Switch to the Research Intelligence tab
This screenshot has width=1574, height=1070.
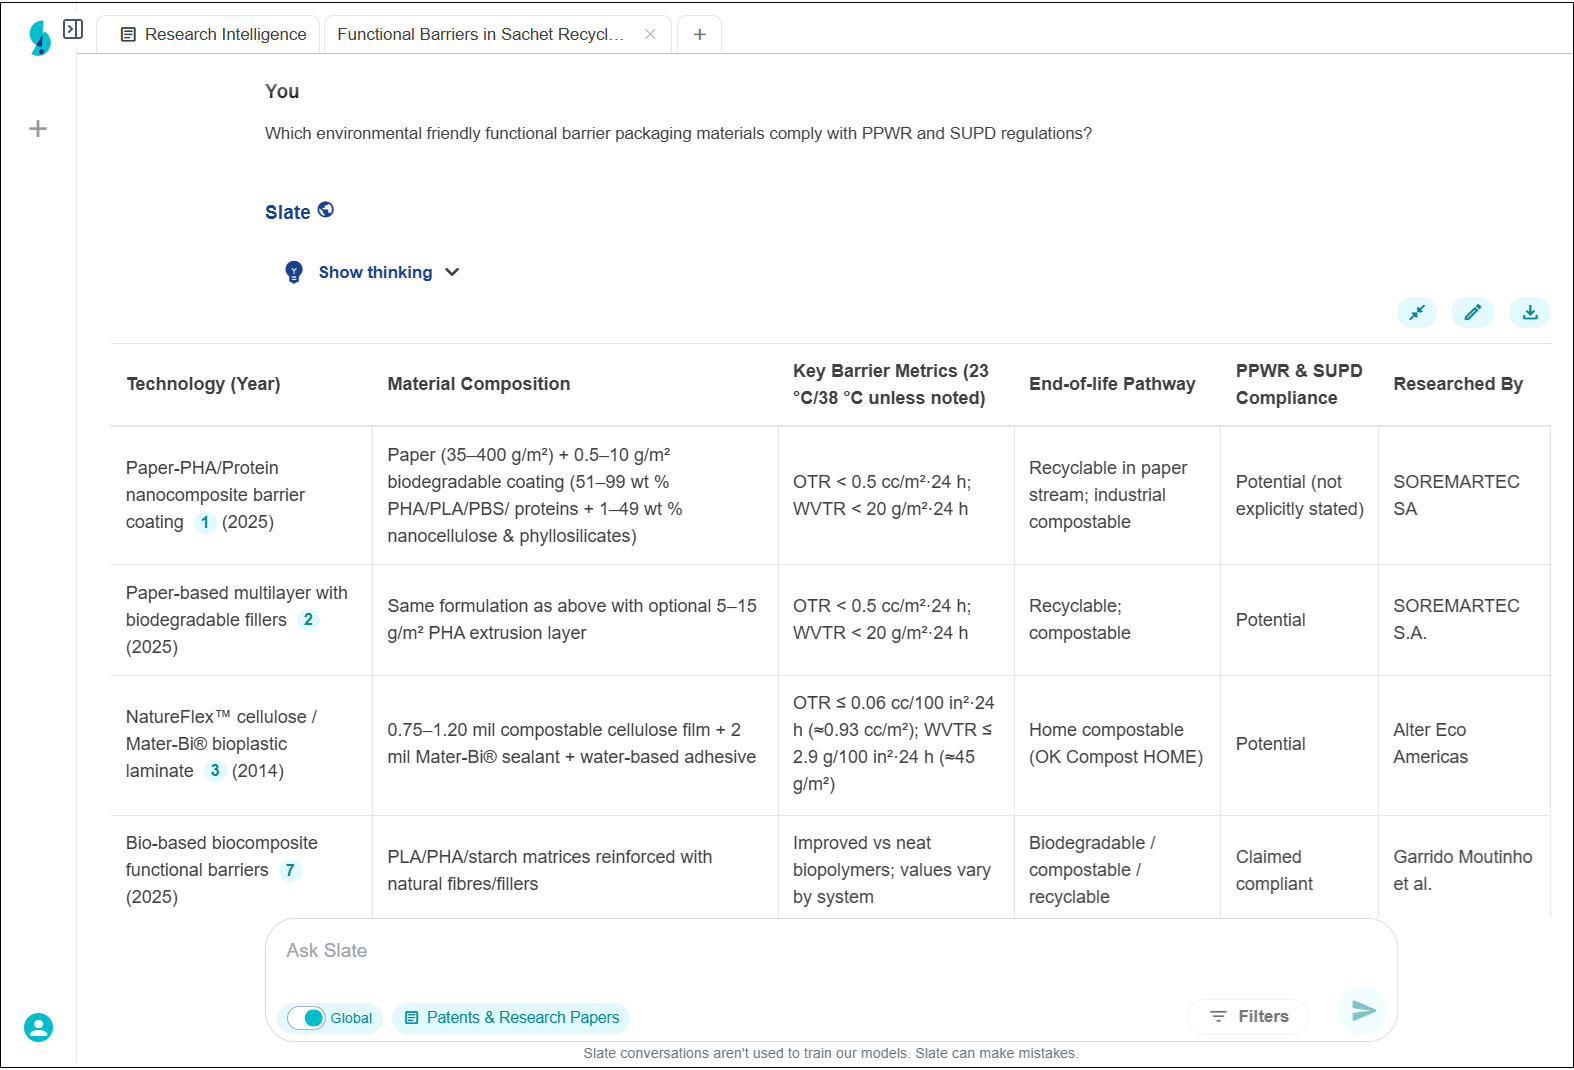(x=213, y=34)
